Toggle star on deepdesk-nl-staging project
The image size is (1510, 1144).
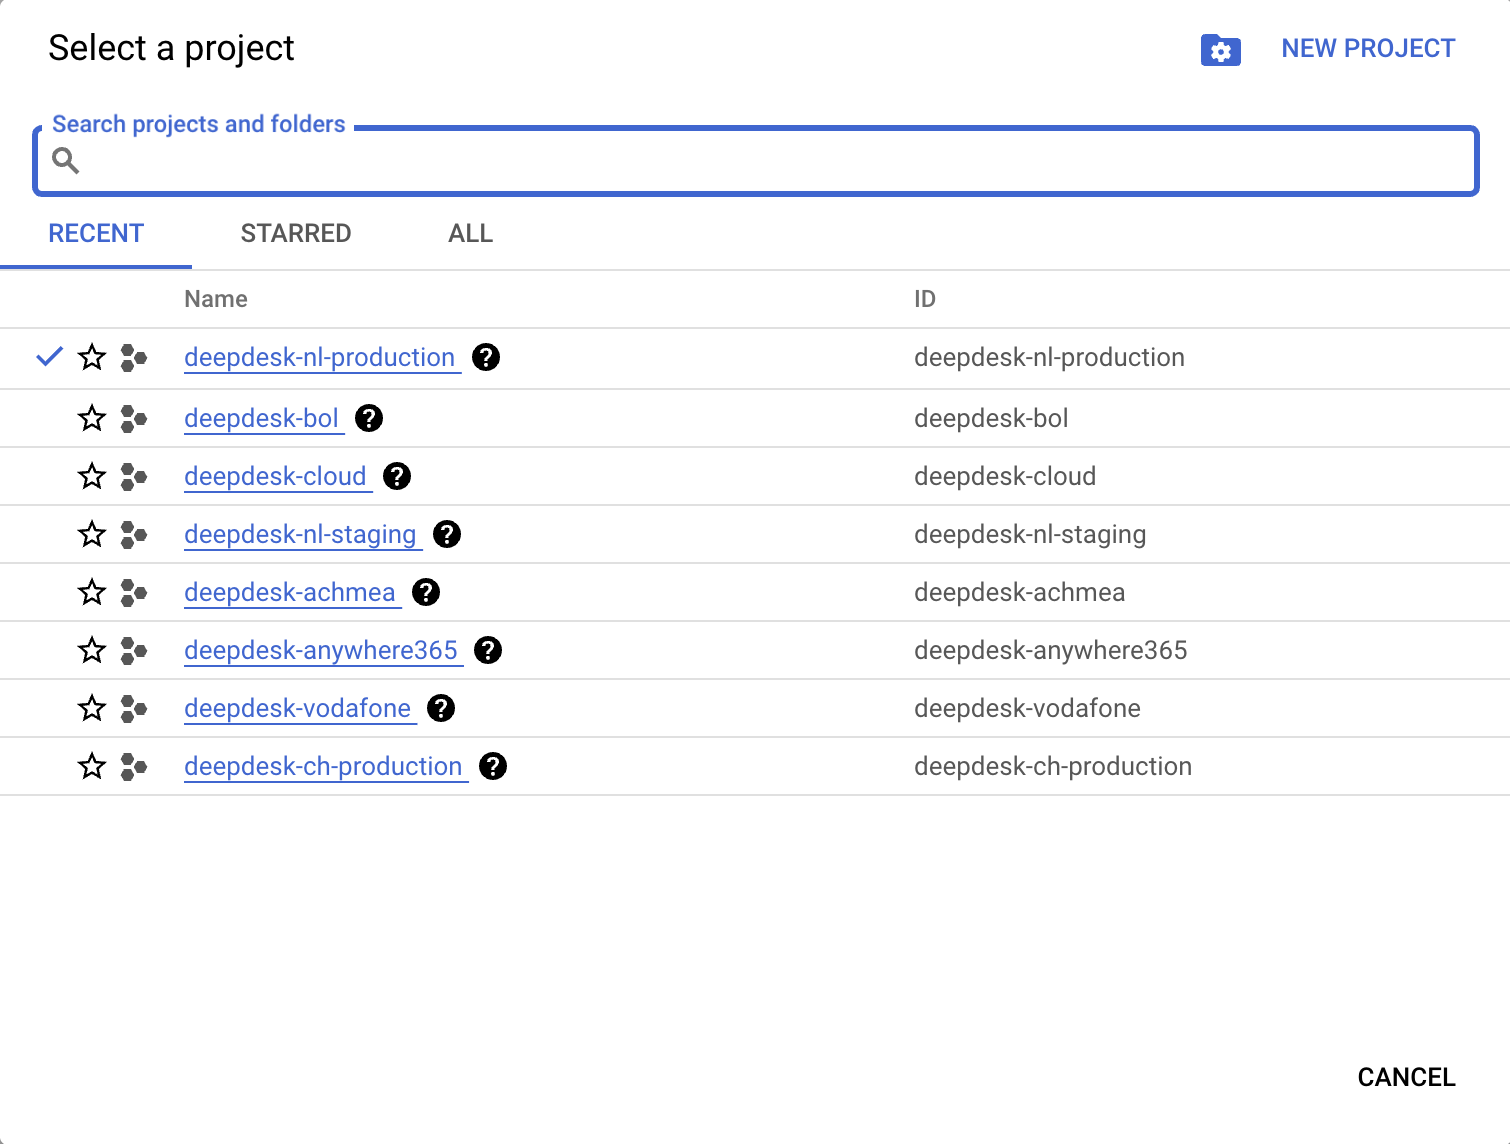click(92, 534)
